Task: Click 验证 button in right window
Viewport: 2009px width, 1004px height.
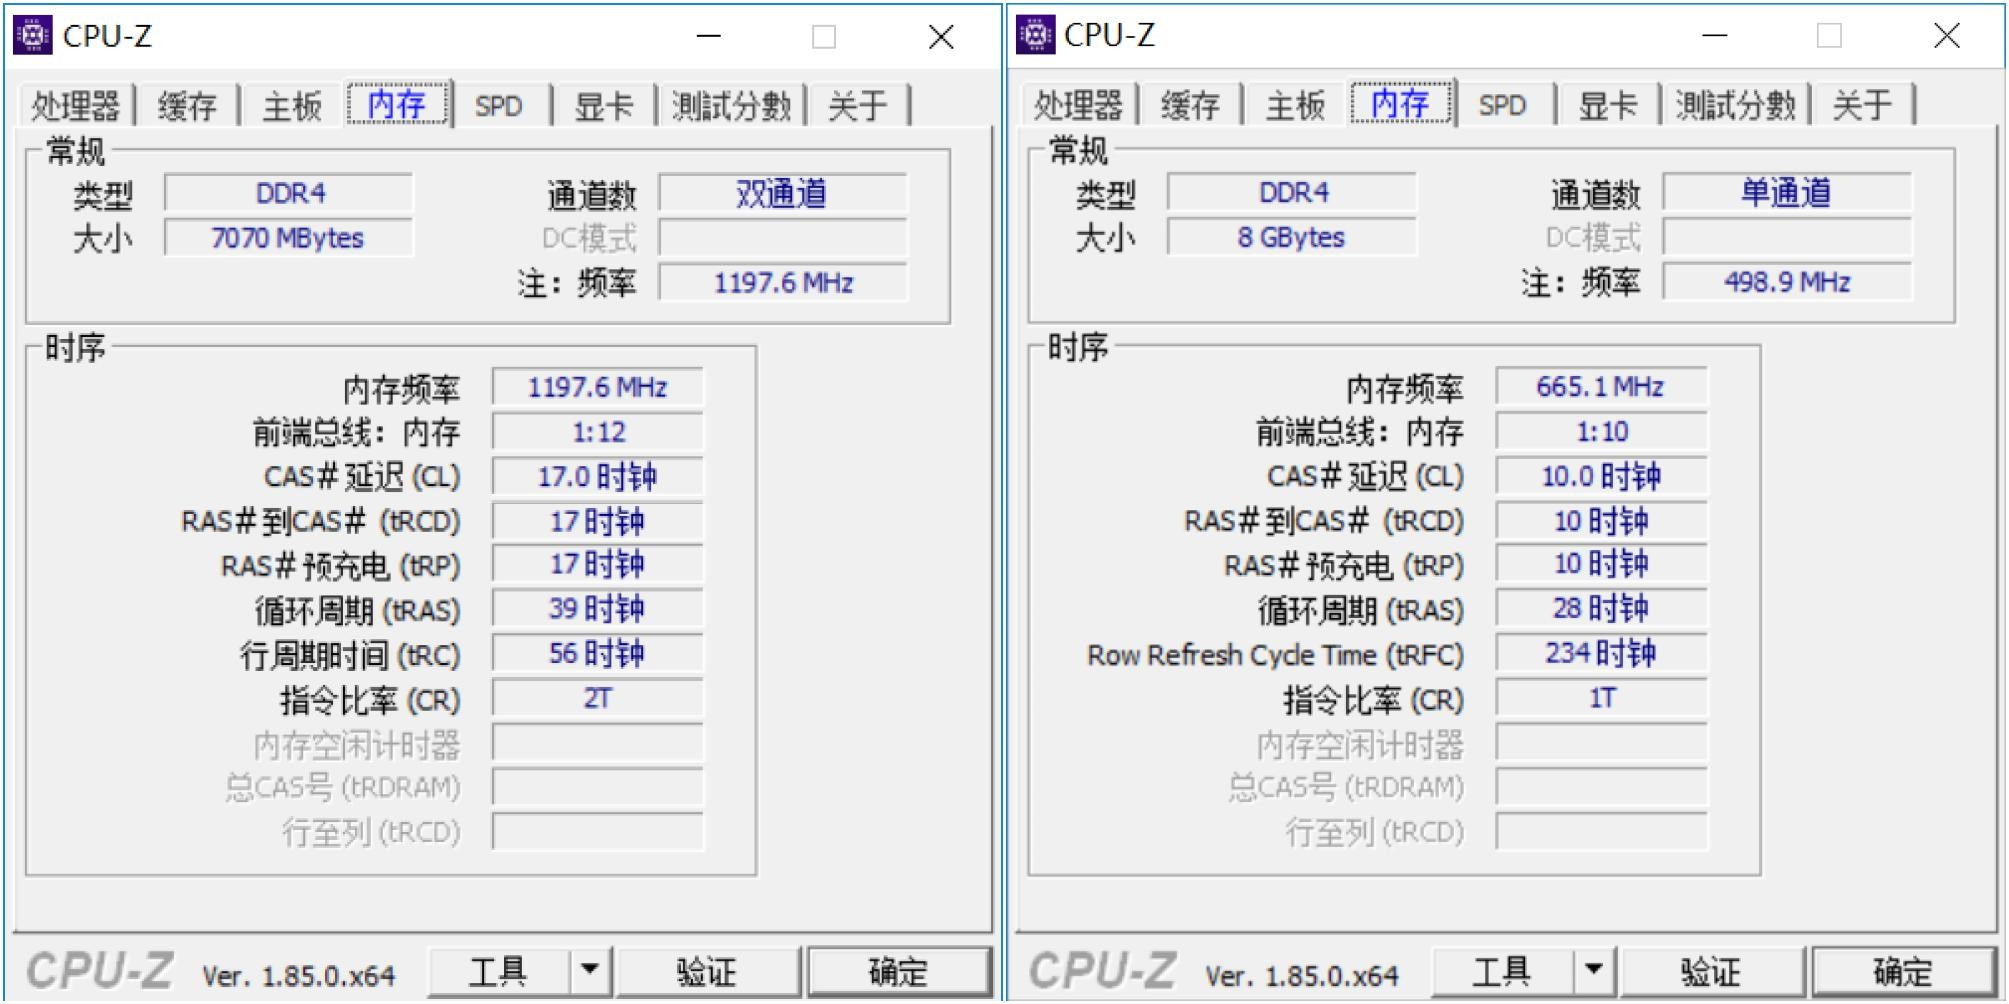Action: (x=1710, y=970)
